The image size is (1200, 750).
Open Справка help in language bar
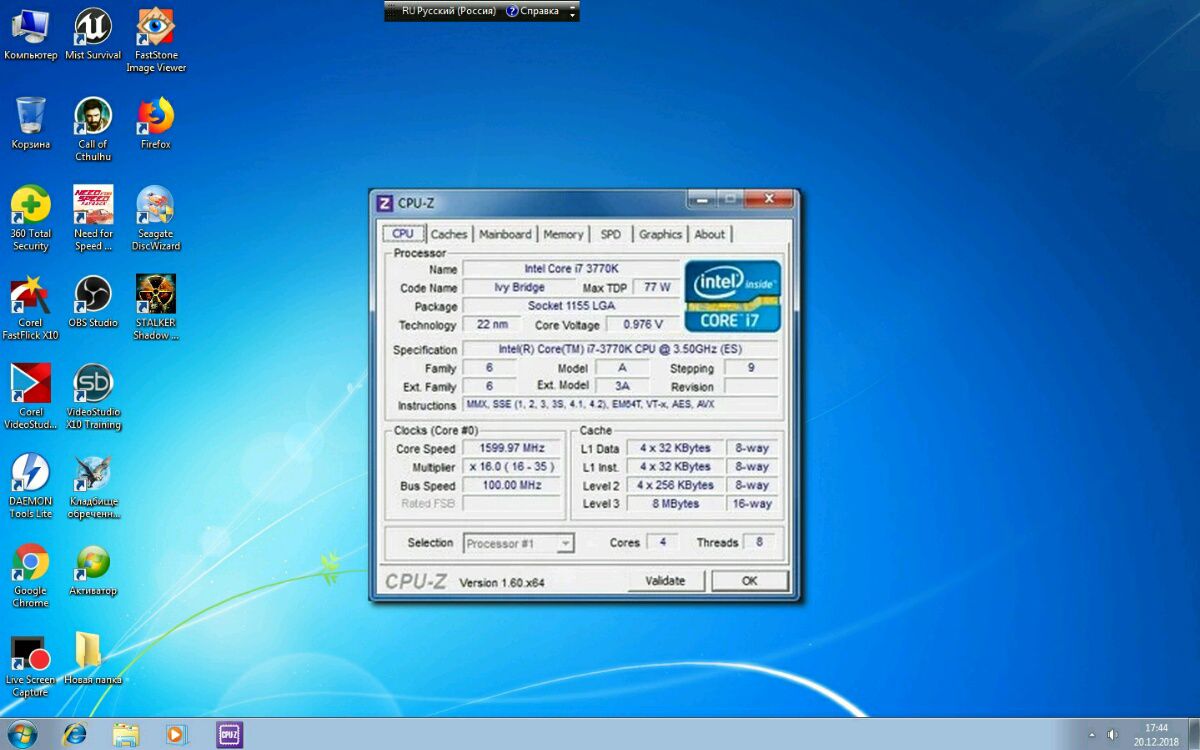tap(532, 11)
